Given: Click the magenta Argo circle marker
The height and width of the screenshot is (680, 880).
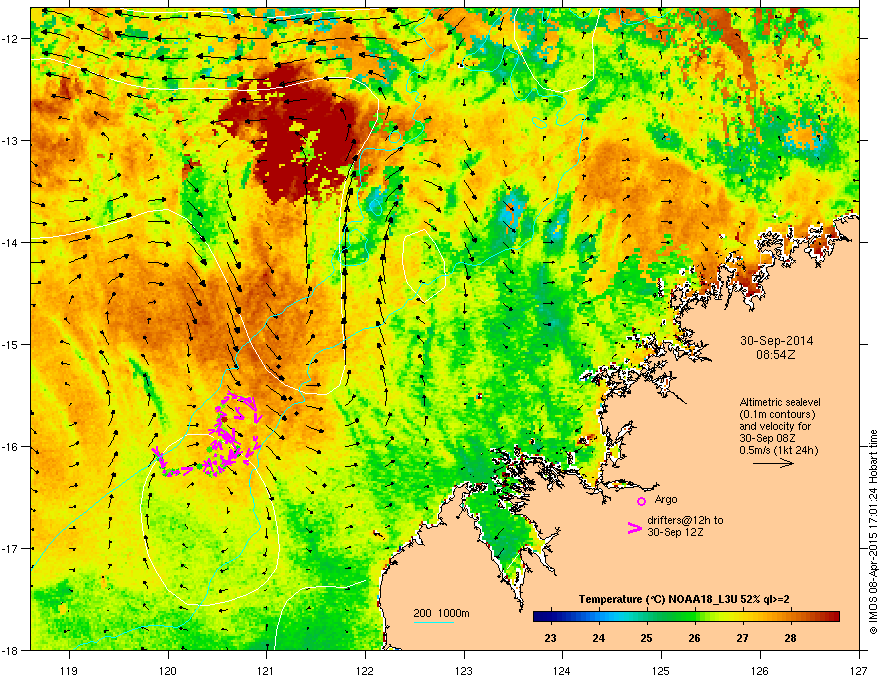Looking at the screenshot, I should pos(641,501).
